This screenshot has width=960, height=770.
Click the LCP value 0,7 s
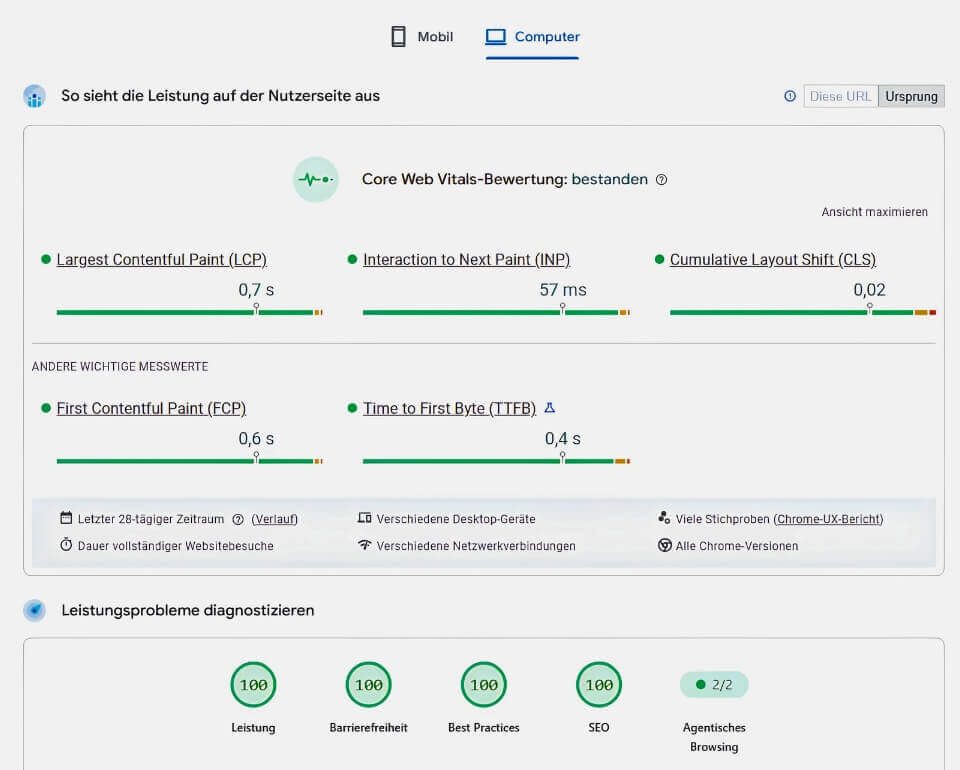256,290
